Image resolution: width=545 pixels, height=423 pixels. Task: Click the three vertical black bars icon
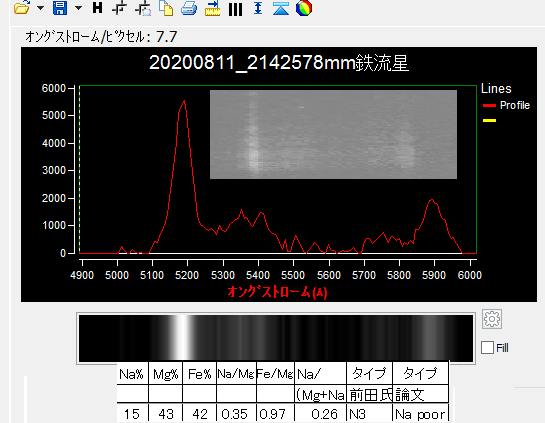(235, 9)
